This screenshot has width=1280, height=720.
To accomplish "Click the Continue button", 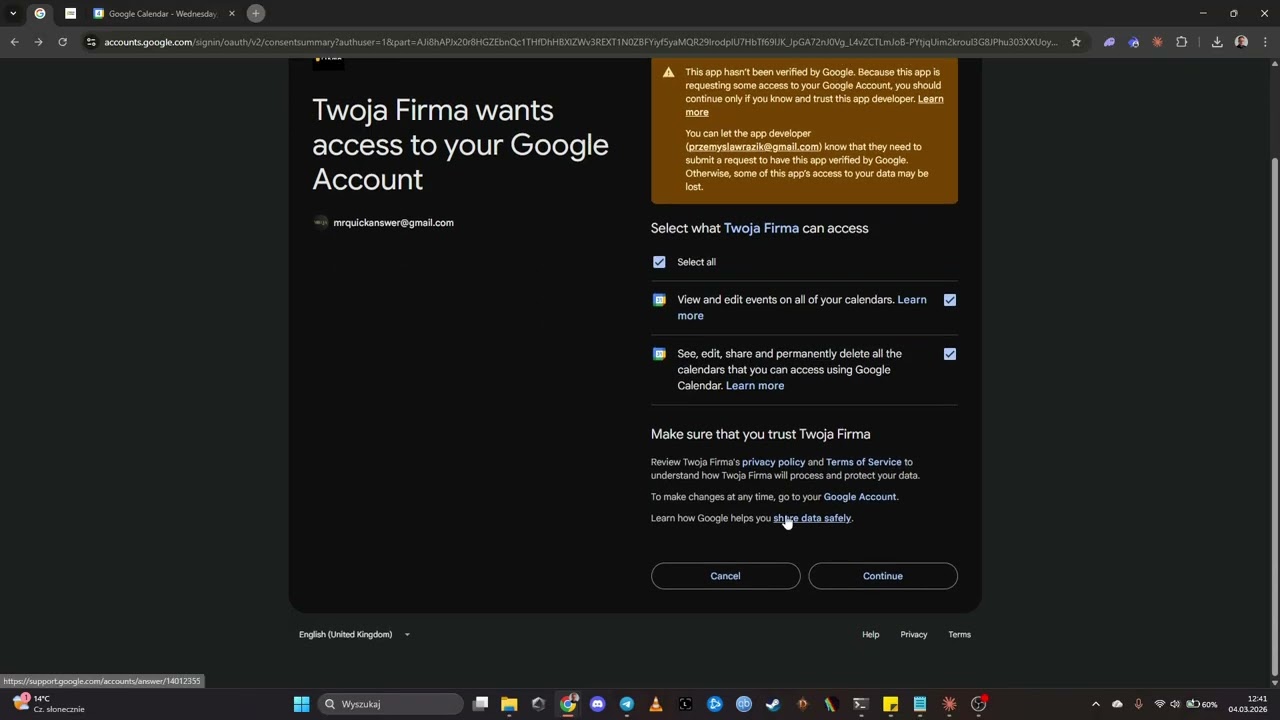I will tap(883, 576).
